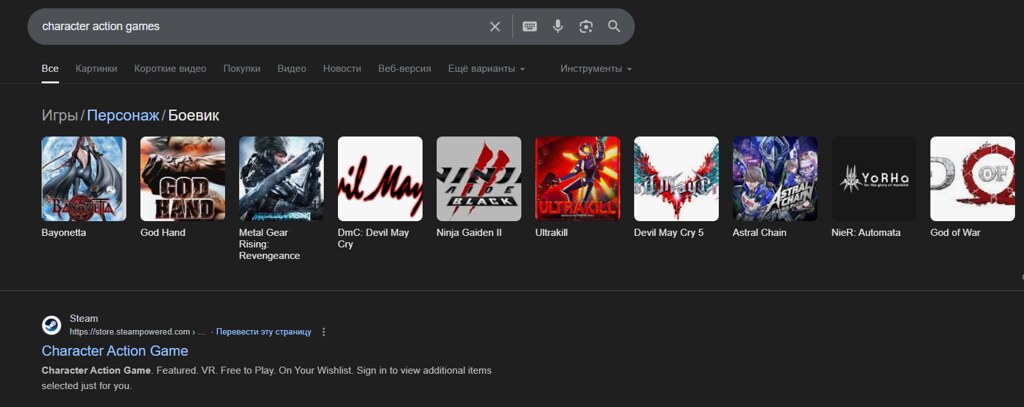Click the 'Devil May Cry 5' caption
Image resolution: width=1024 pixels, height=407 pixels.
coord(669,233)
